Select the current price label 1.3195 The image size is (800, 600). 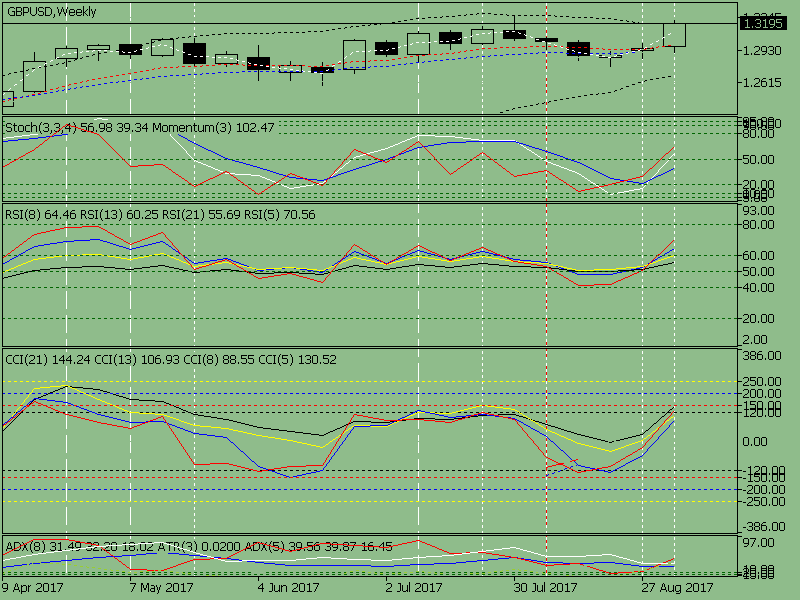(763, 23)
